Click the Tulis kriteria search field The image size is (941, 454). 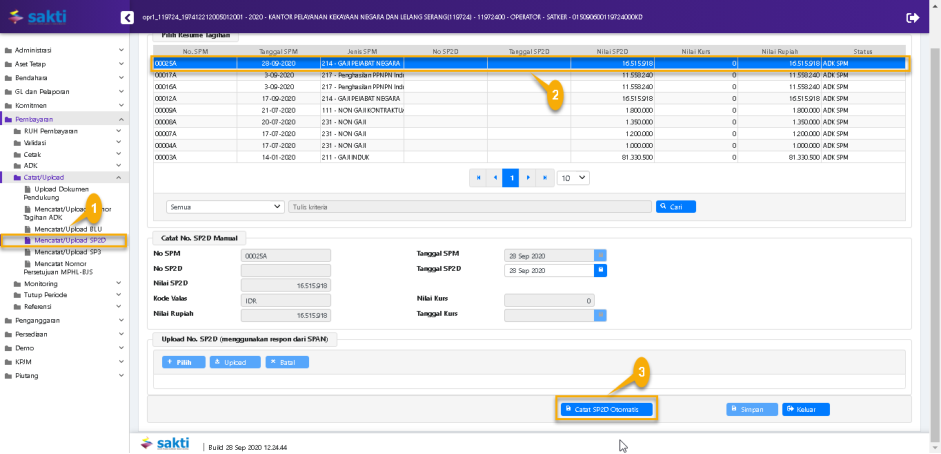(468, 207)
